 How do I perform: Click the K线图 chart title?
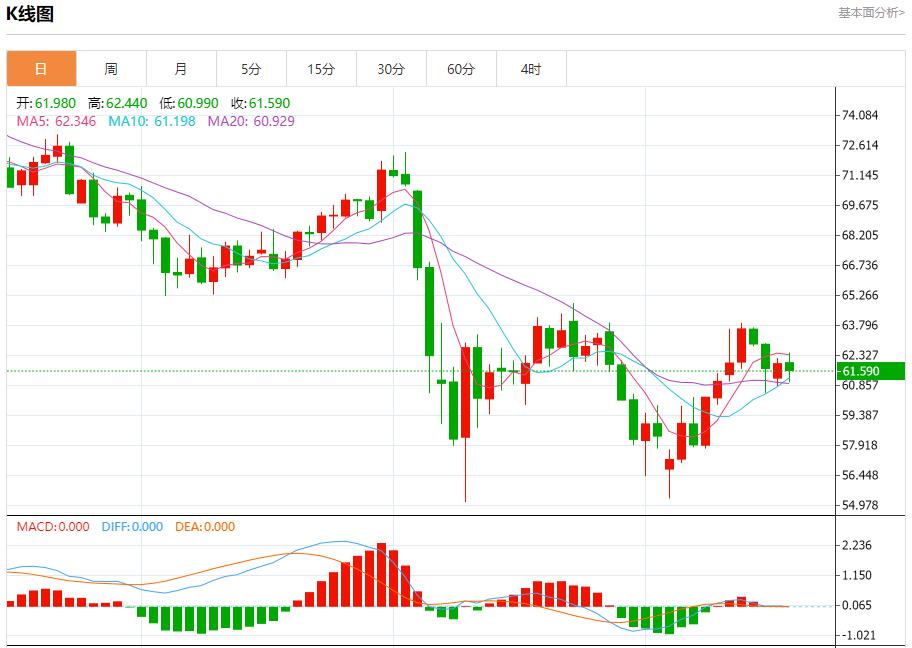pos(30,14)
